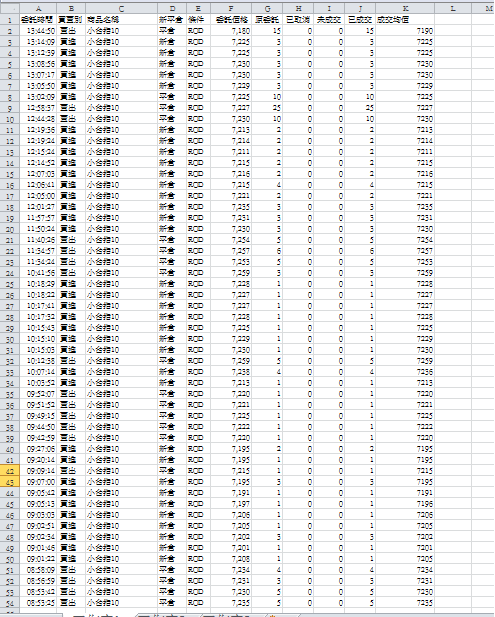This screenshot has height=617, width=495.
Task: Click average cell 7196 in row 45
Action: click(x=405, y=504)
